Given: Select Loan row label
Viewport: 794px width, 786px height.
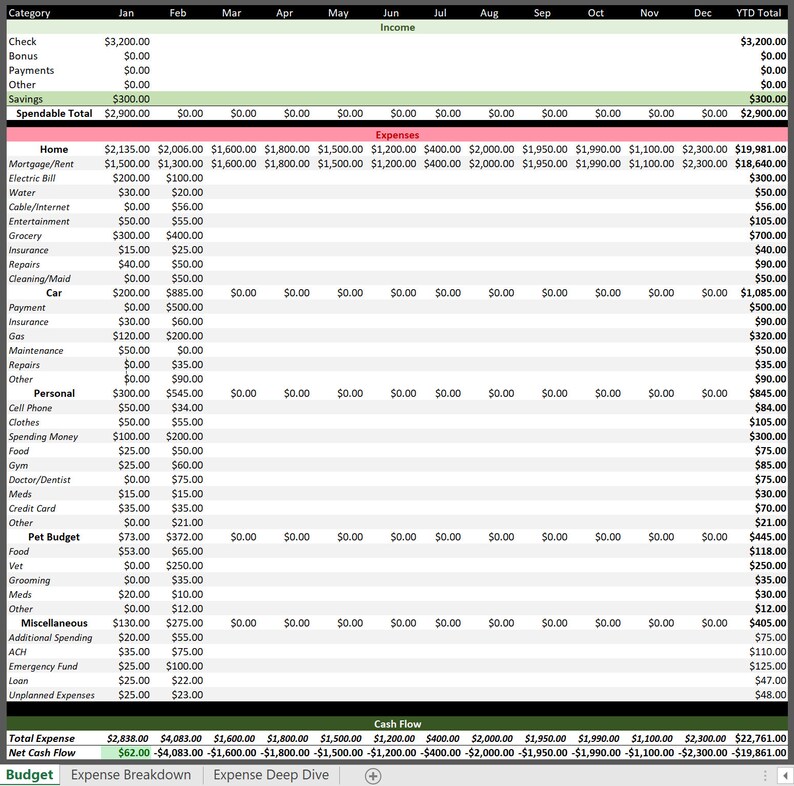Looking at the screenshot, I should coord(18,681).
